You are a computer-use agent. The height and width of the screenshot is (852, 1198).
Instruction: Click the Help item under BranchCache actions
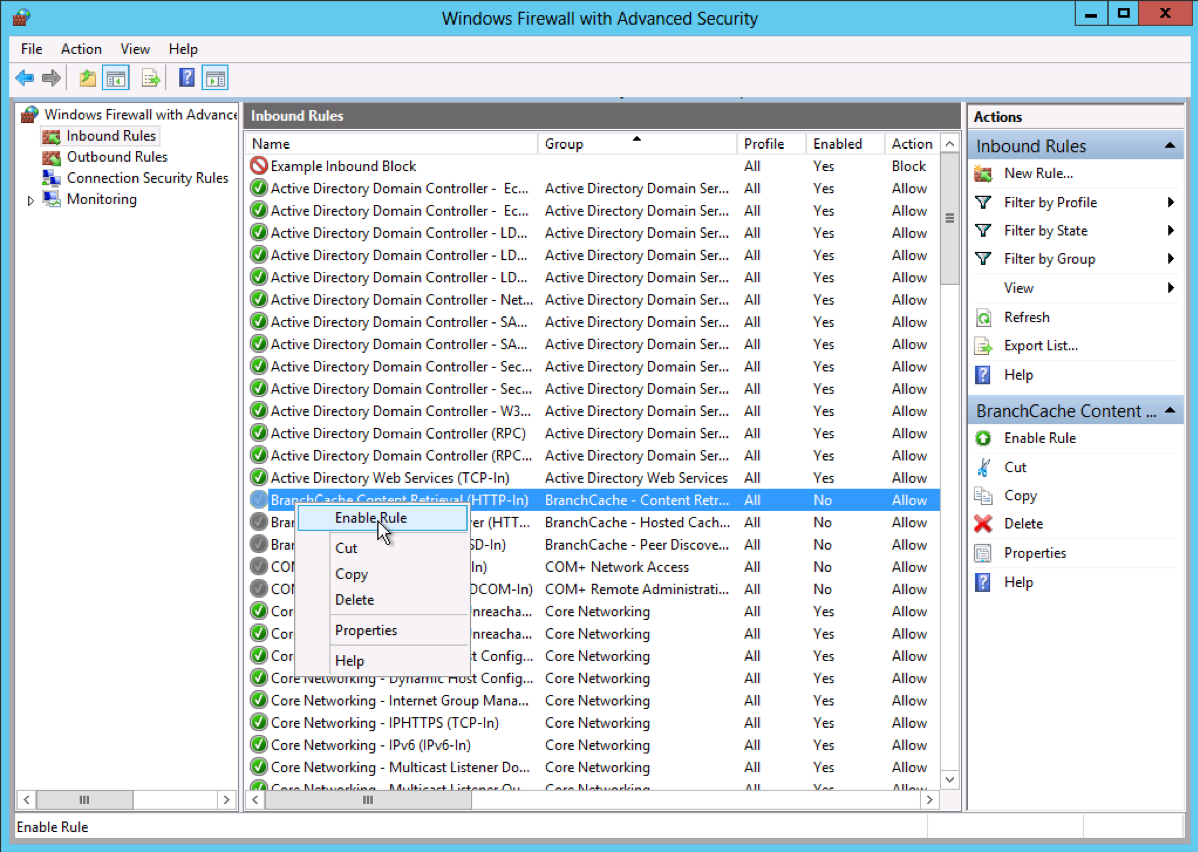1018,582
